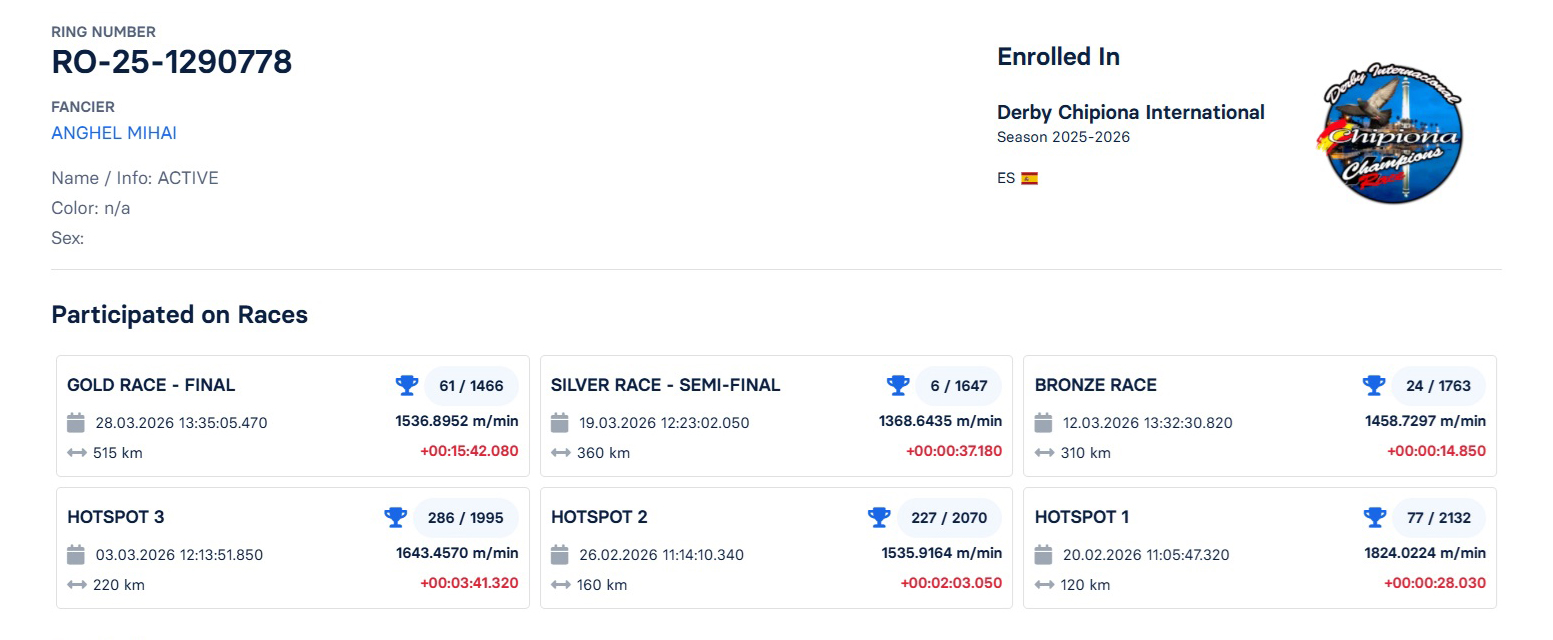
Task: Click the calendar icon on HOTSPOT 1 card
Action: (1045, 554)
